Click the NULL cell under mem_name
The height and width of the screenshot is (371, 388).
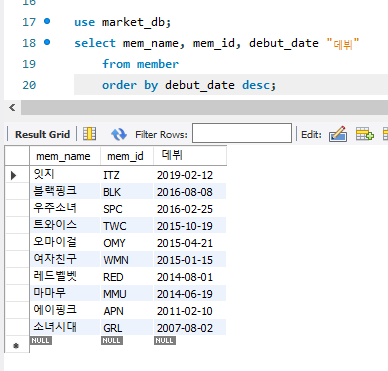41,340
